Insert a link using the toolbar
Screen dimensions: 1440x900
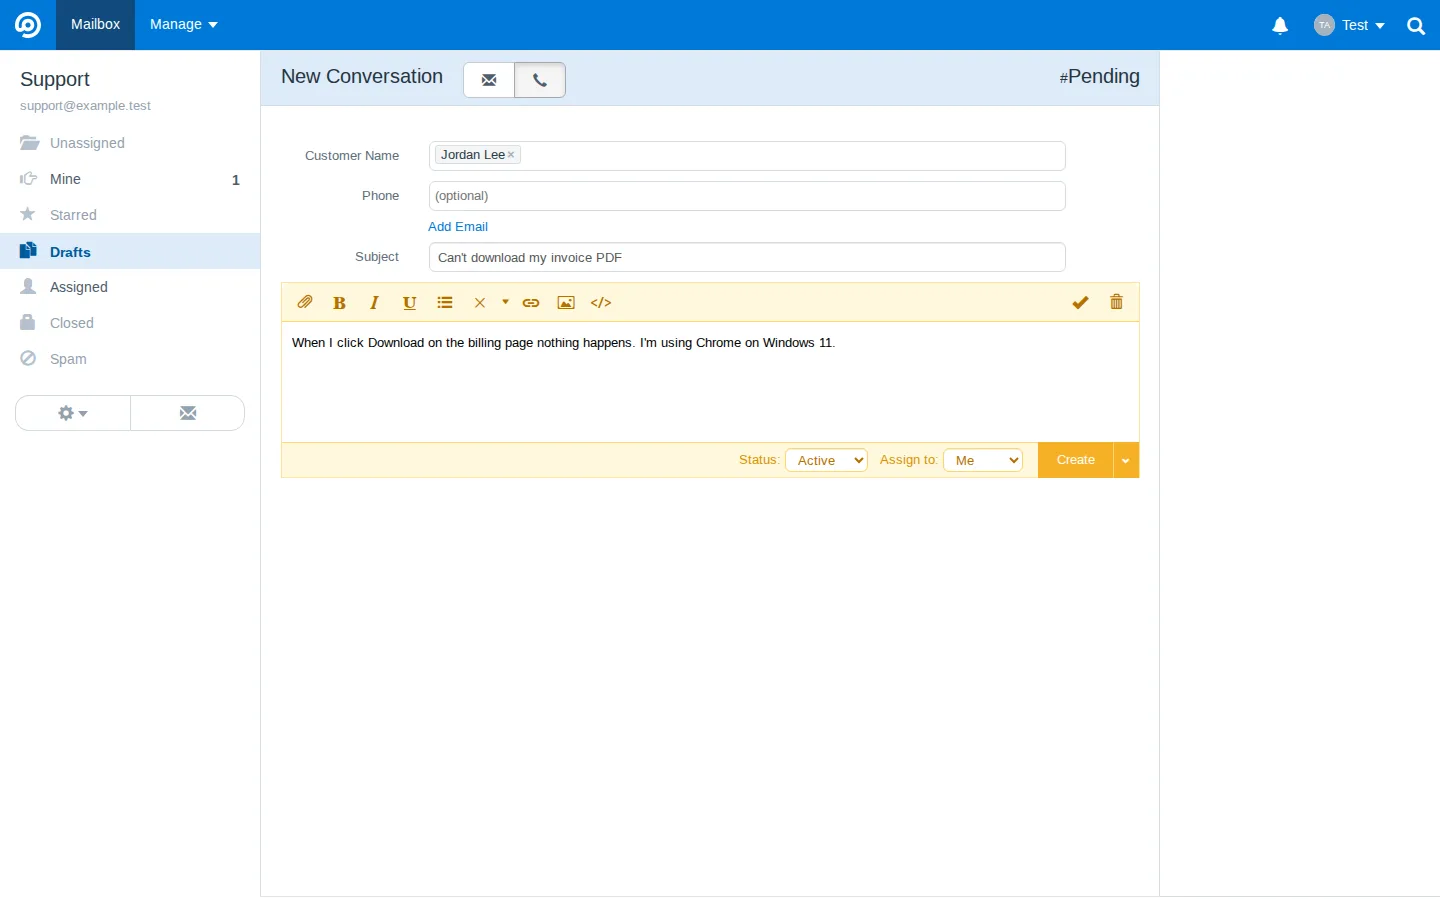pyautogui.click(x=531, y=303)
